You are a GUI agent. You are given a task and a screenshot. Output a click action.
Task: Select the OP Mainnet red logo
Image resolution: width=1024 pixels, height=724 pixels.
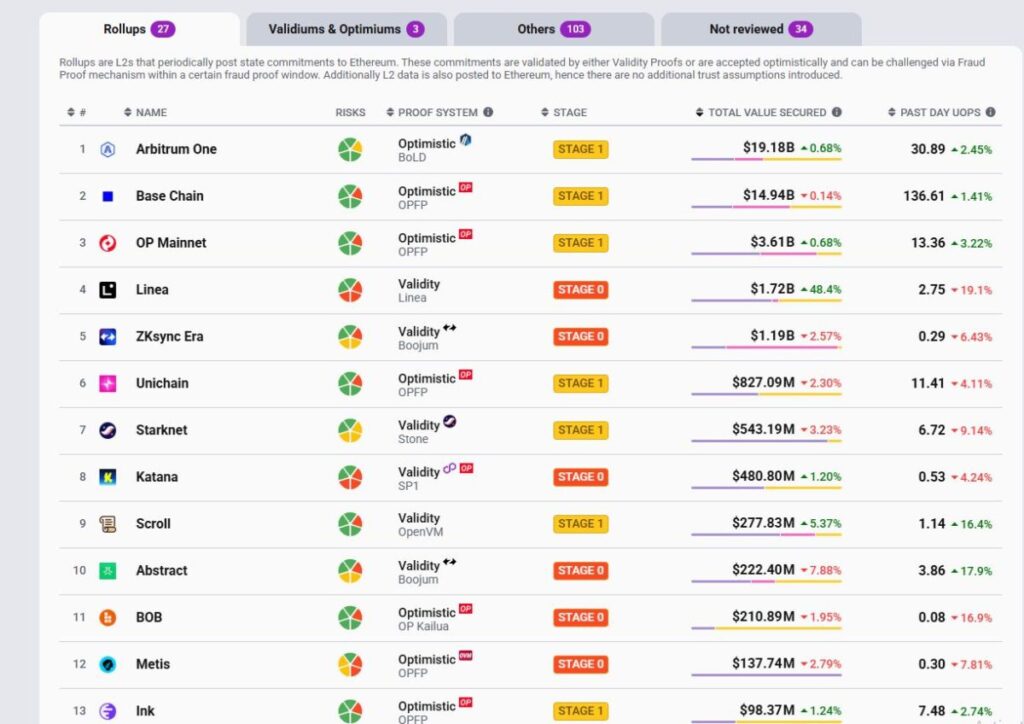pos(108,243)
